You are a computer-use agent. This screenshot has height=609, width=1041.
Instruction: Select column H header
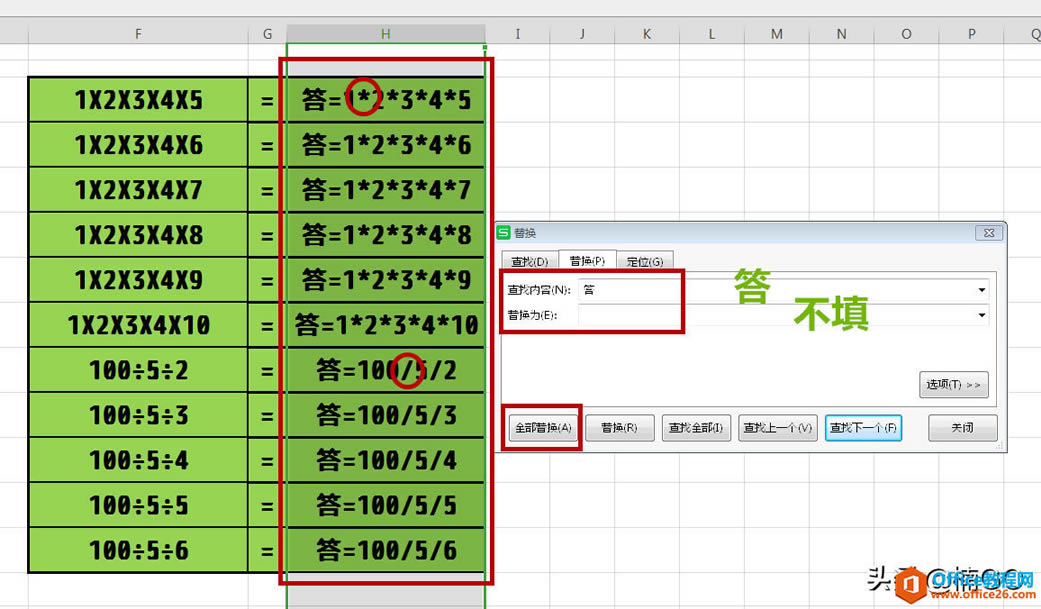[386, 34]
